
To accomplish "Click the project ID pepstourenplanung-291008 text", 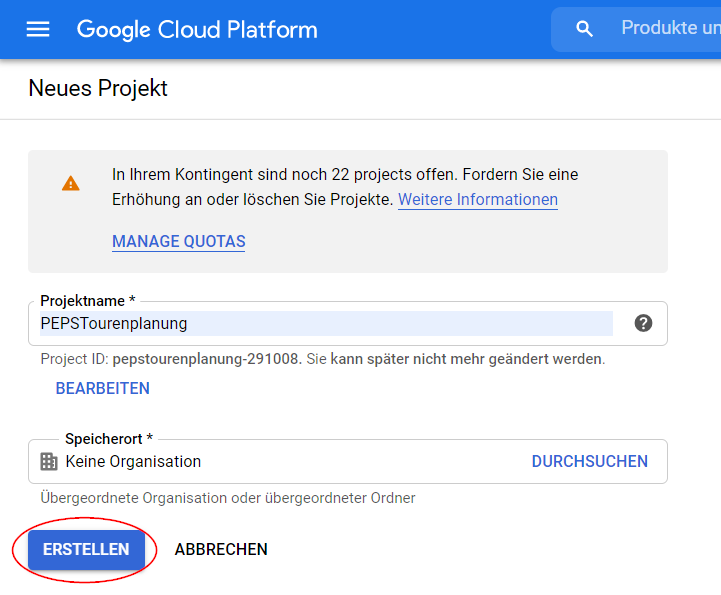I will click(x=206, y=358).
